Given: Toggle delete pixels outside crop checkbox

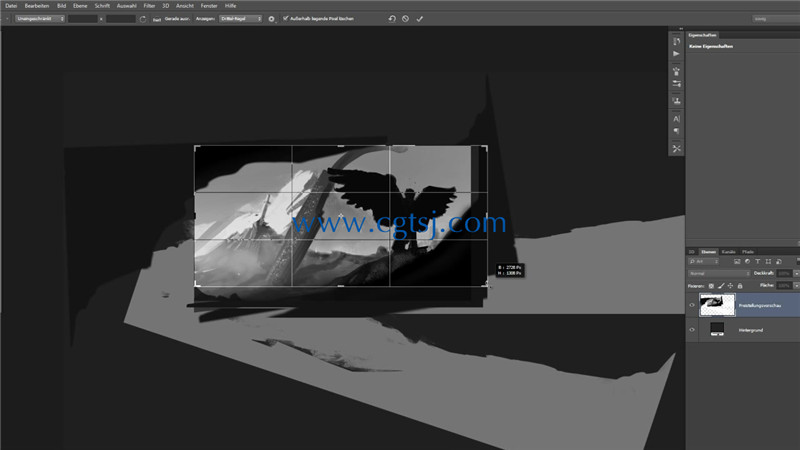Looking at the screenshot, I should tap(286, 18).
